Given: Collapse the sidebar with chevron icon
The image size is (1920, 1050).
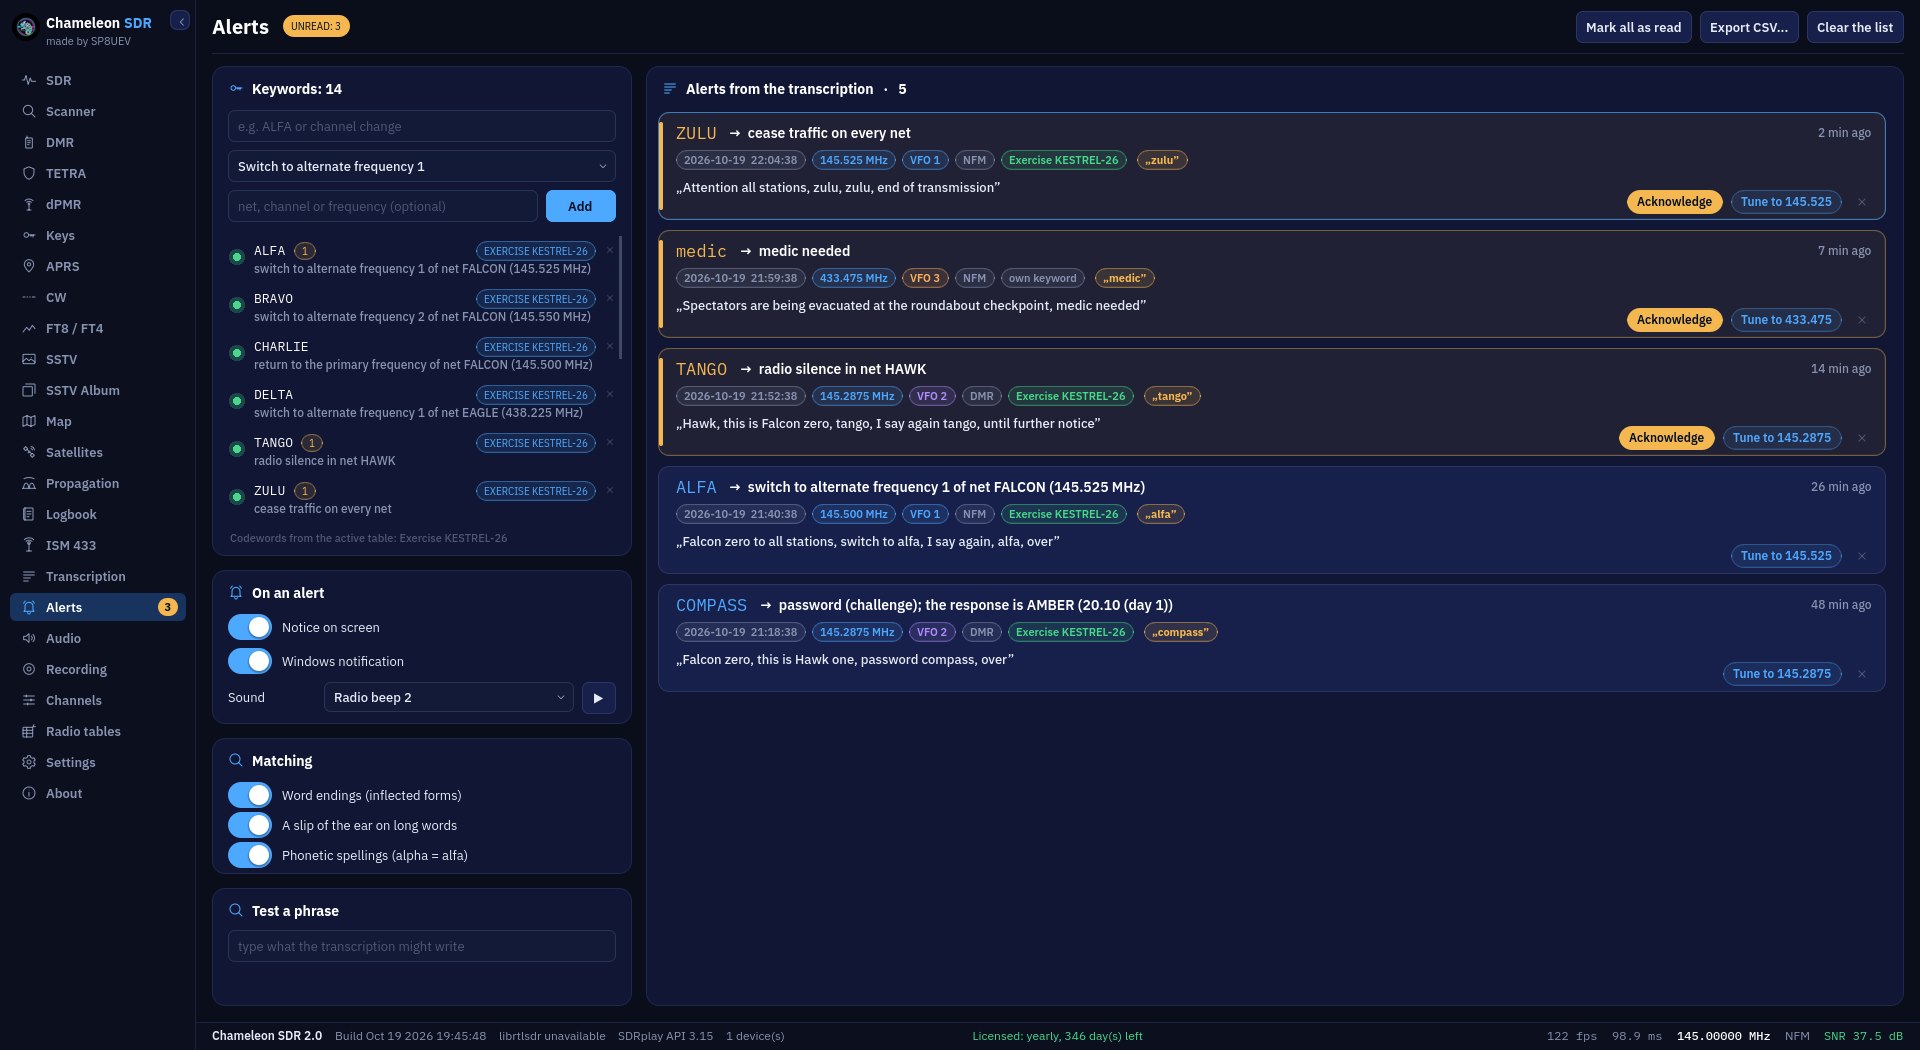Looking at the screenshot, I should tap(180, 21).
